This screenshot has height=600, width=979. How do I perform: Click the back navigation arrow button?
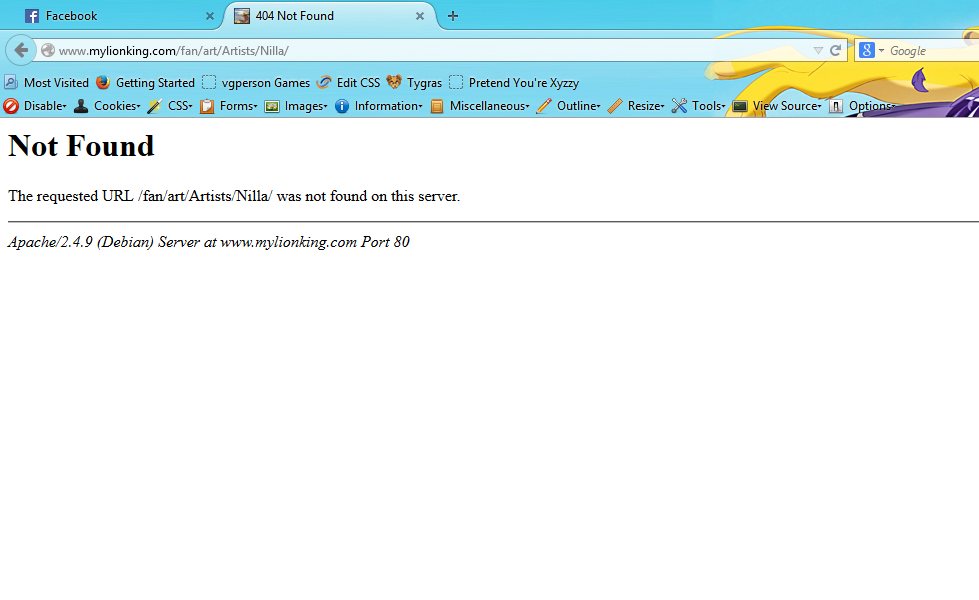21,50
